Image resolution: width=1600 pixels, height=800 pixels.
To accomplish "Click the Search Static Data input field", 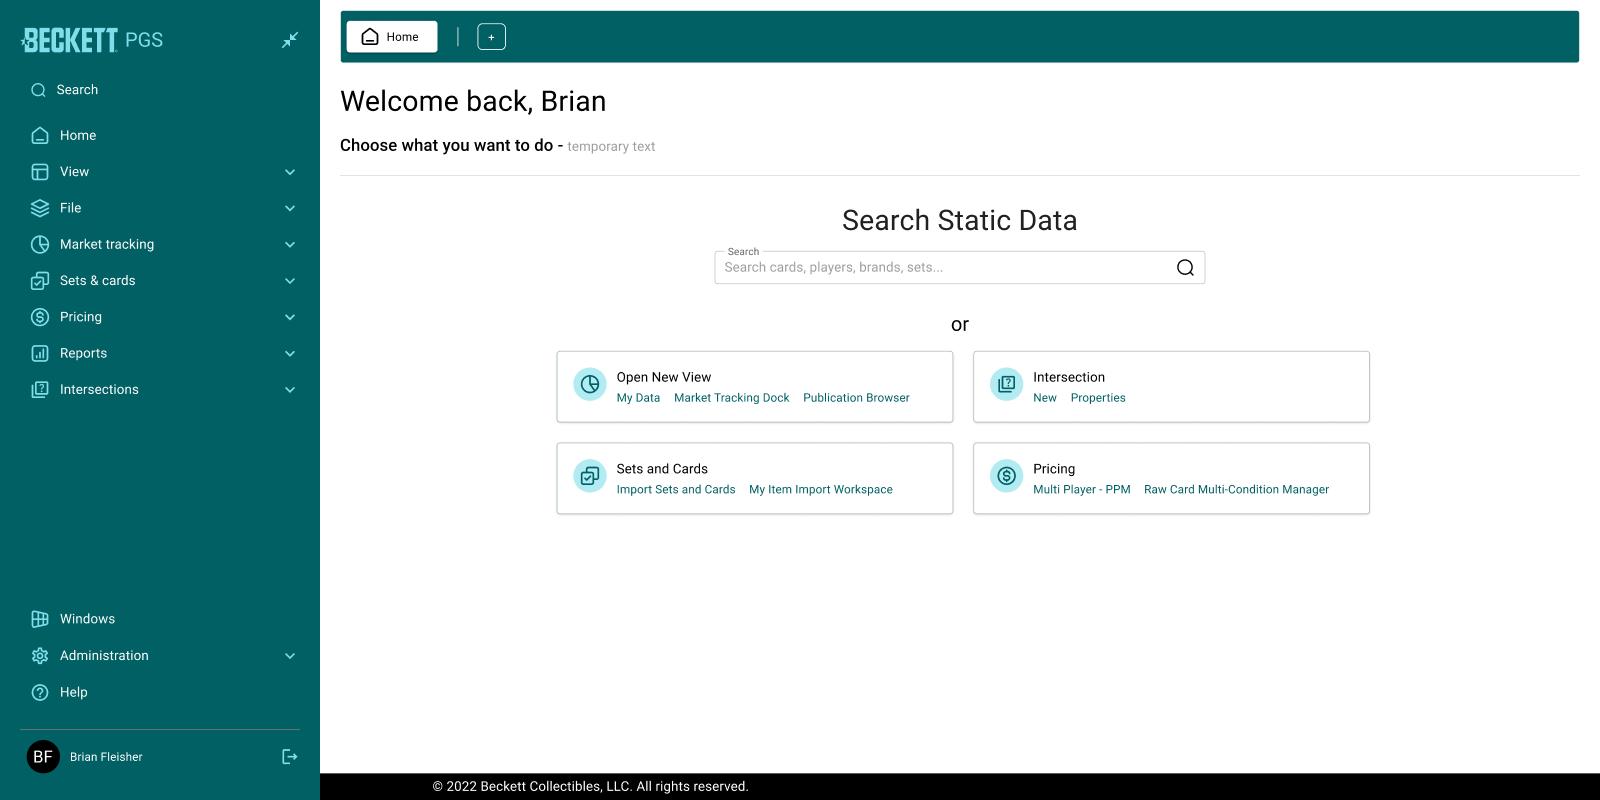I will click(959, 268).
